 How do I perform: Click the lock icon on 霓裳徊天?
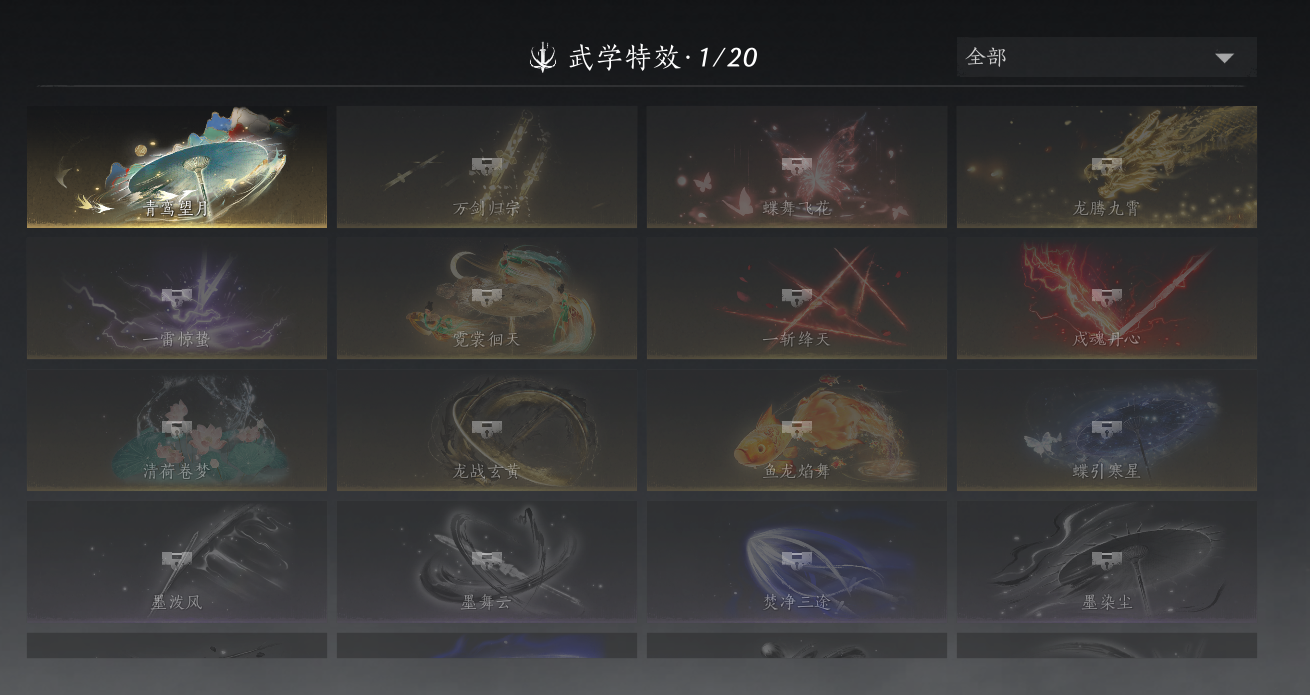486,297
